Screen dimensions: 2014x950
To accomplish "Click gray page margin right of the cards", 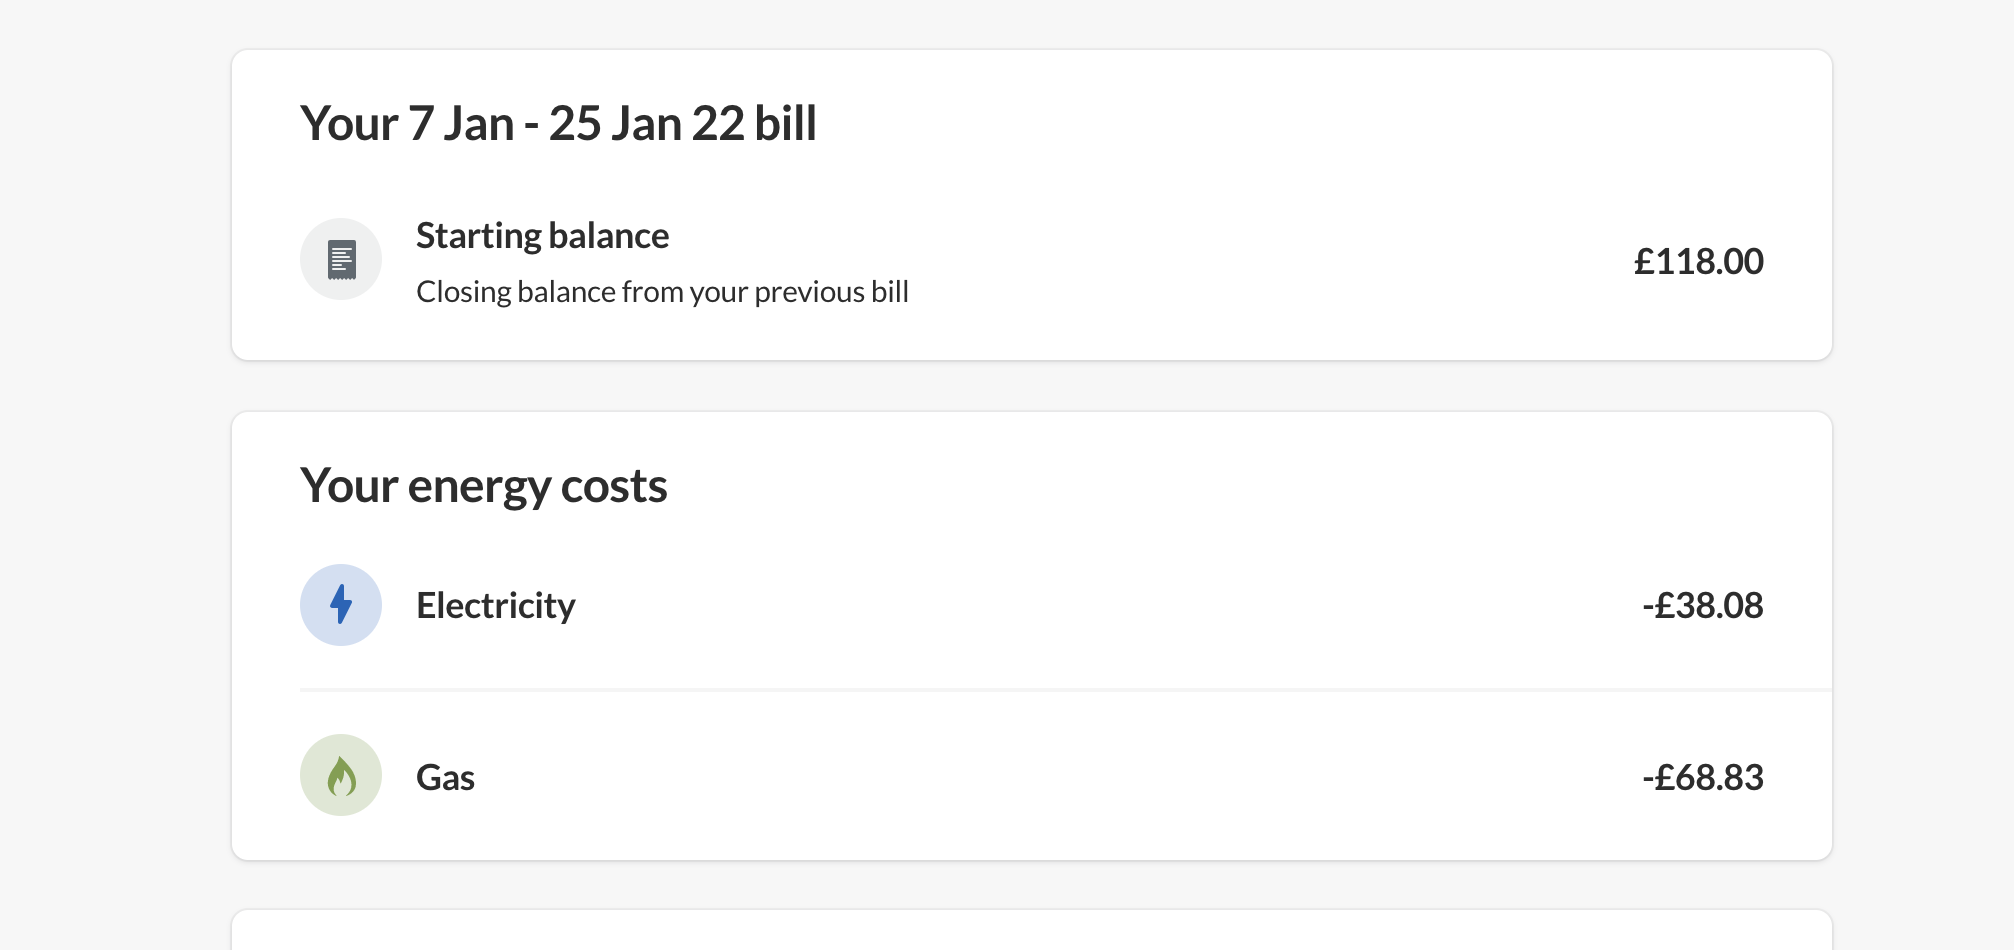I will pos(1922,475).
